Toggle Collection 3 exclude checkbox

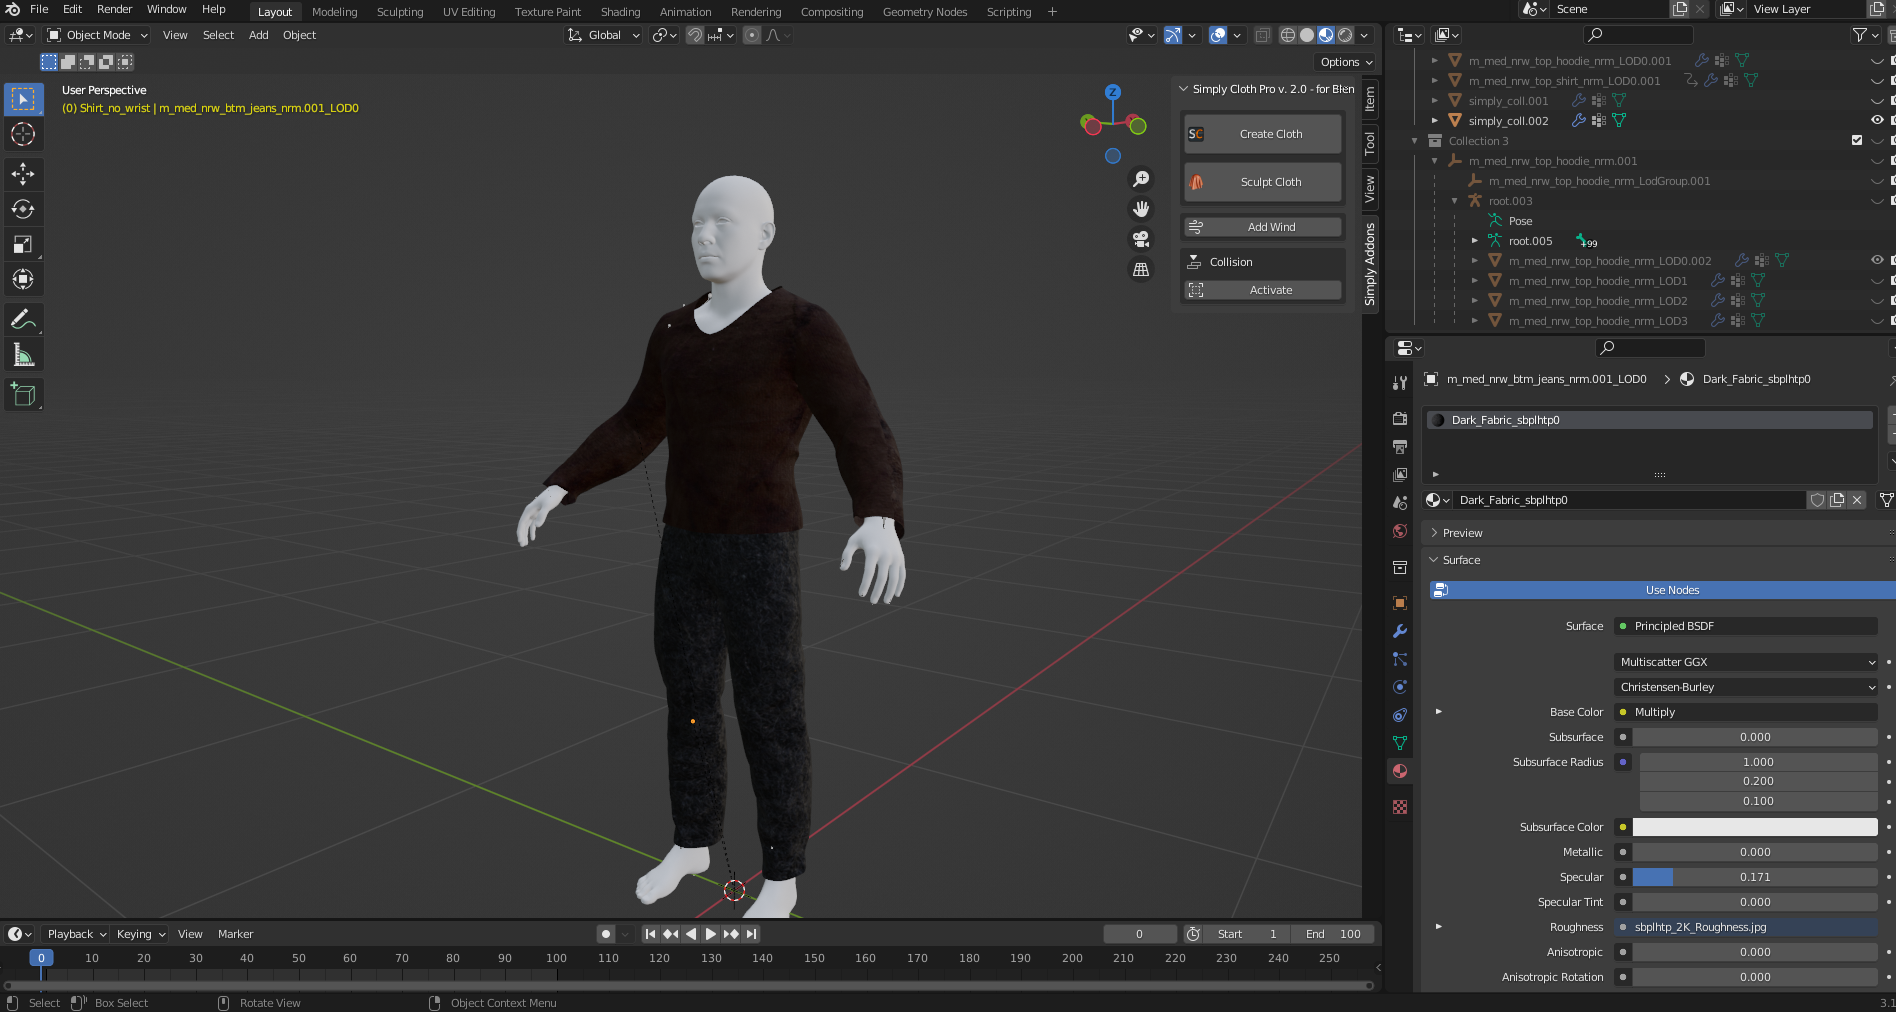[1857, 141]
